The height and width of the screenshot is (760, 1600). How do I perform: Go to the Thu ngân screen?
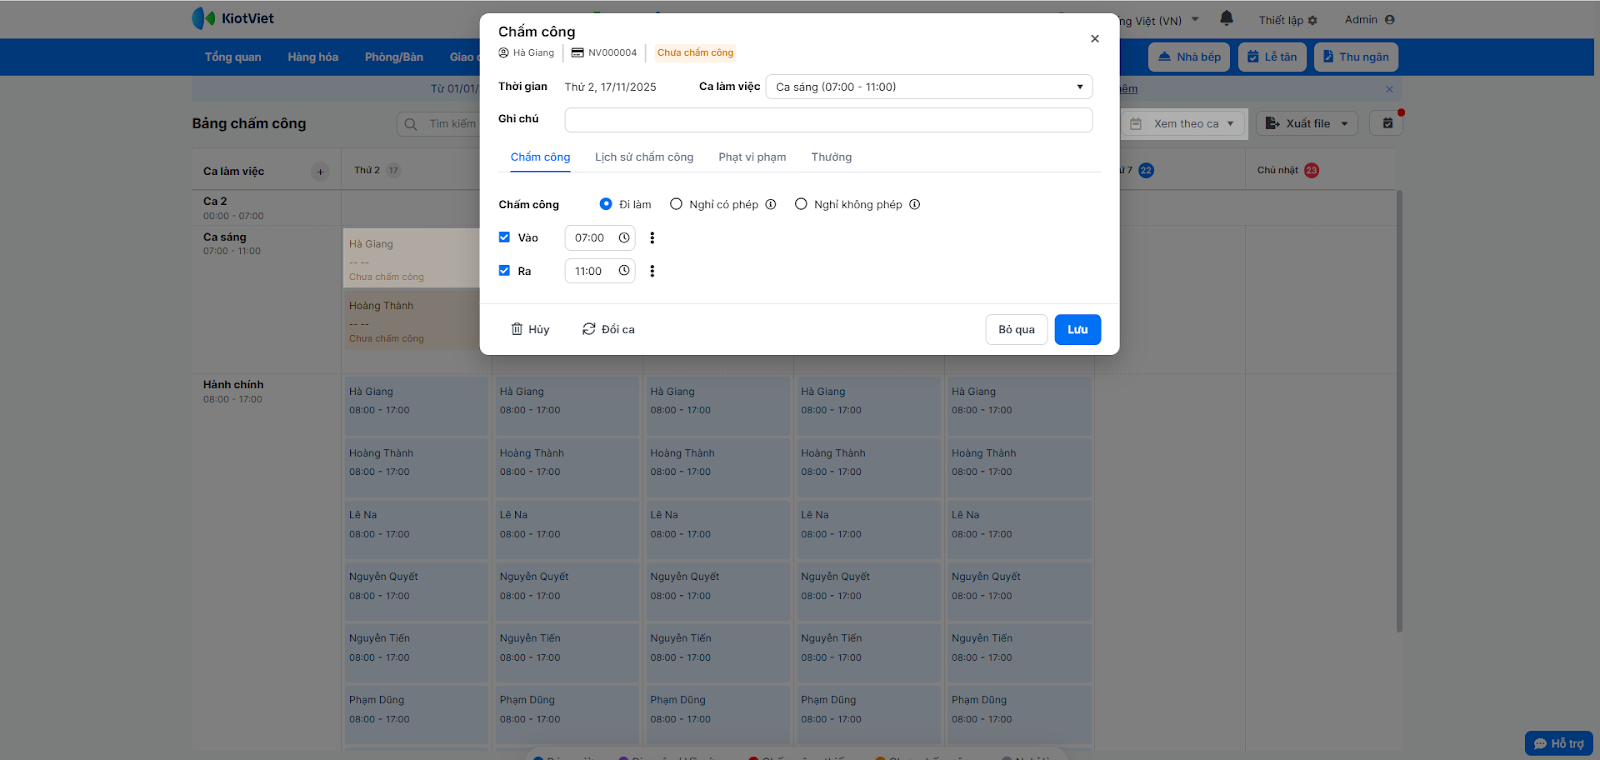pos(1356,57)
